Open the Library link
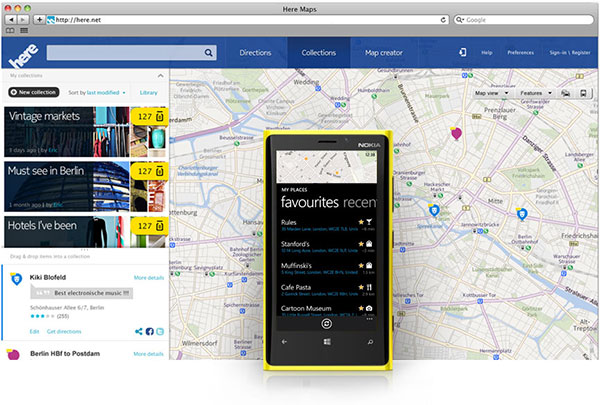The height and width of the screenshot is (405, 600). click(x=148, y=93)
